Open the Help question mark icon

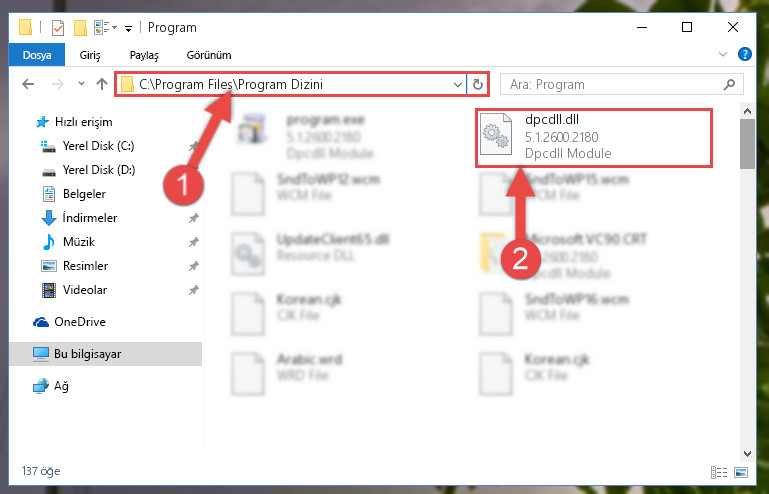point(744,54)
